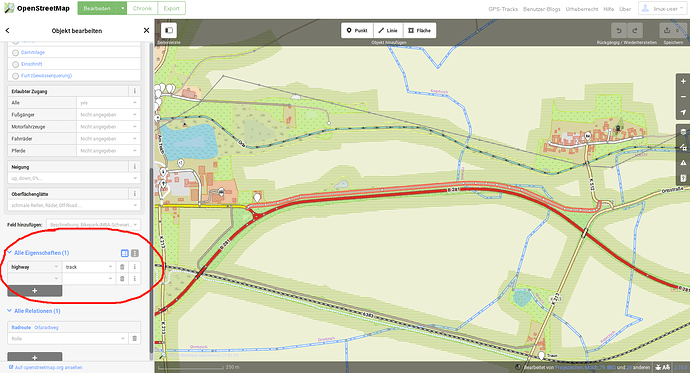690x373 pixels.
Task: Delete the highway tag with its trash icon
Action: [122, 267]
